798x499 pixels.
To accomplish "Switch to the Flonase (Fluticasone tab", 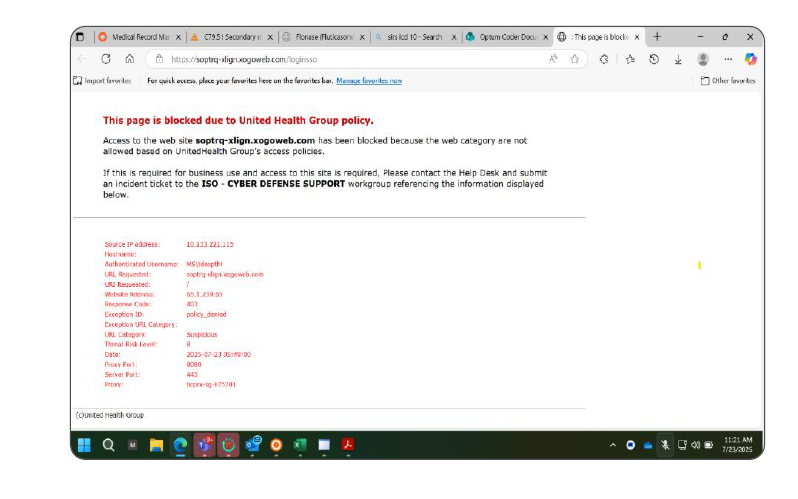I will click(323, 37).
